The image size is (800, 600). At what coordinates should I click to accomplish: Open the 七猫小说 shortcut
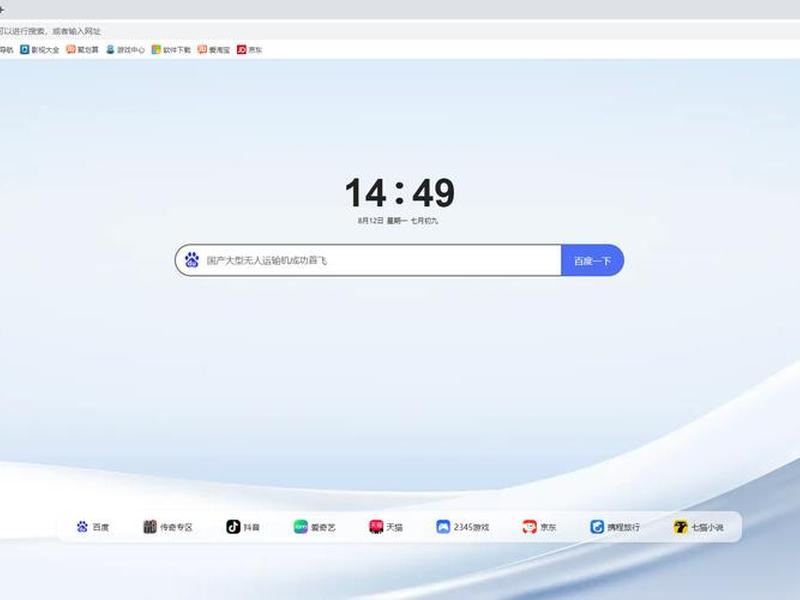tap(698, 527)
